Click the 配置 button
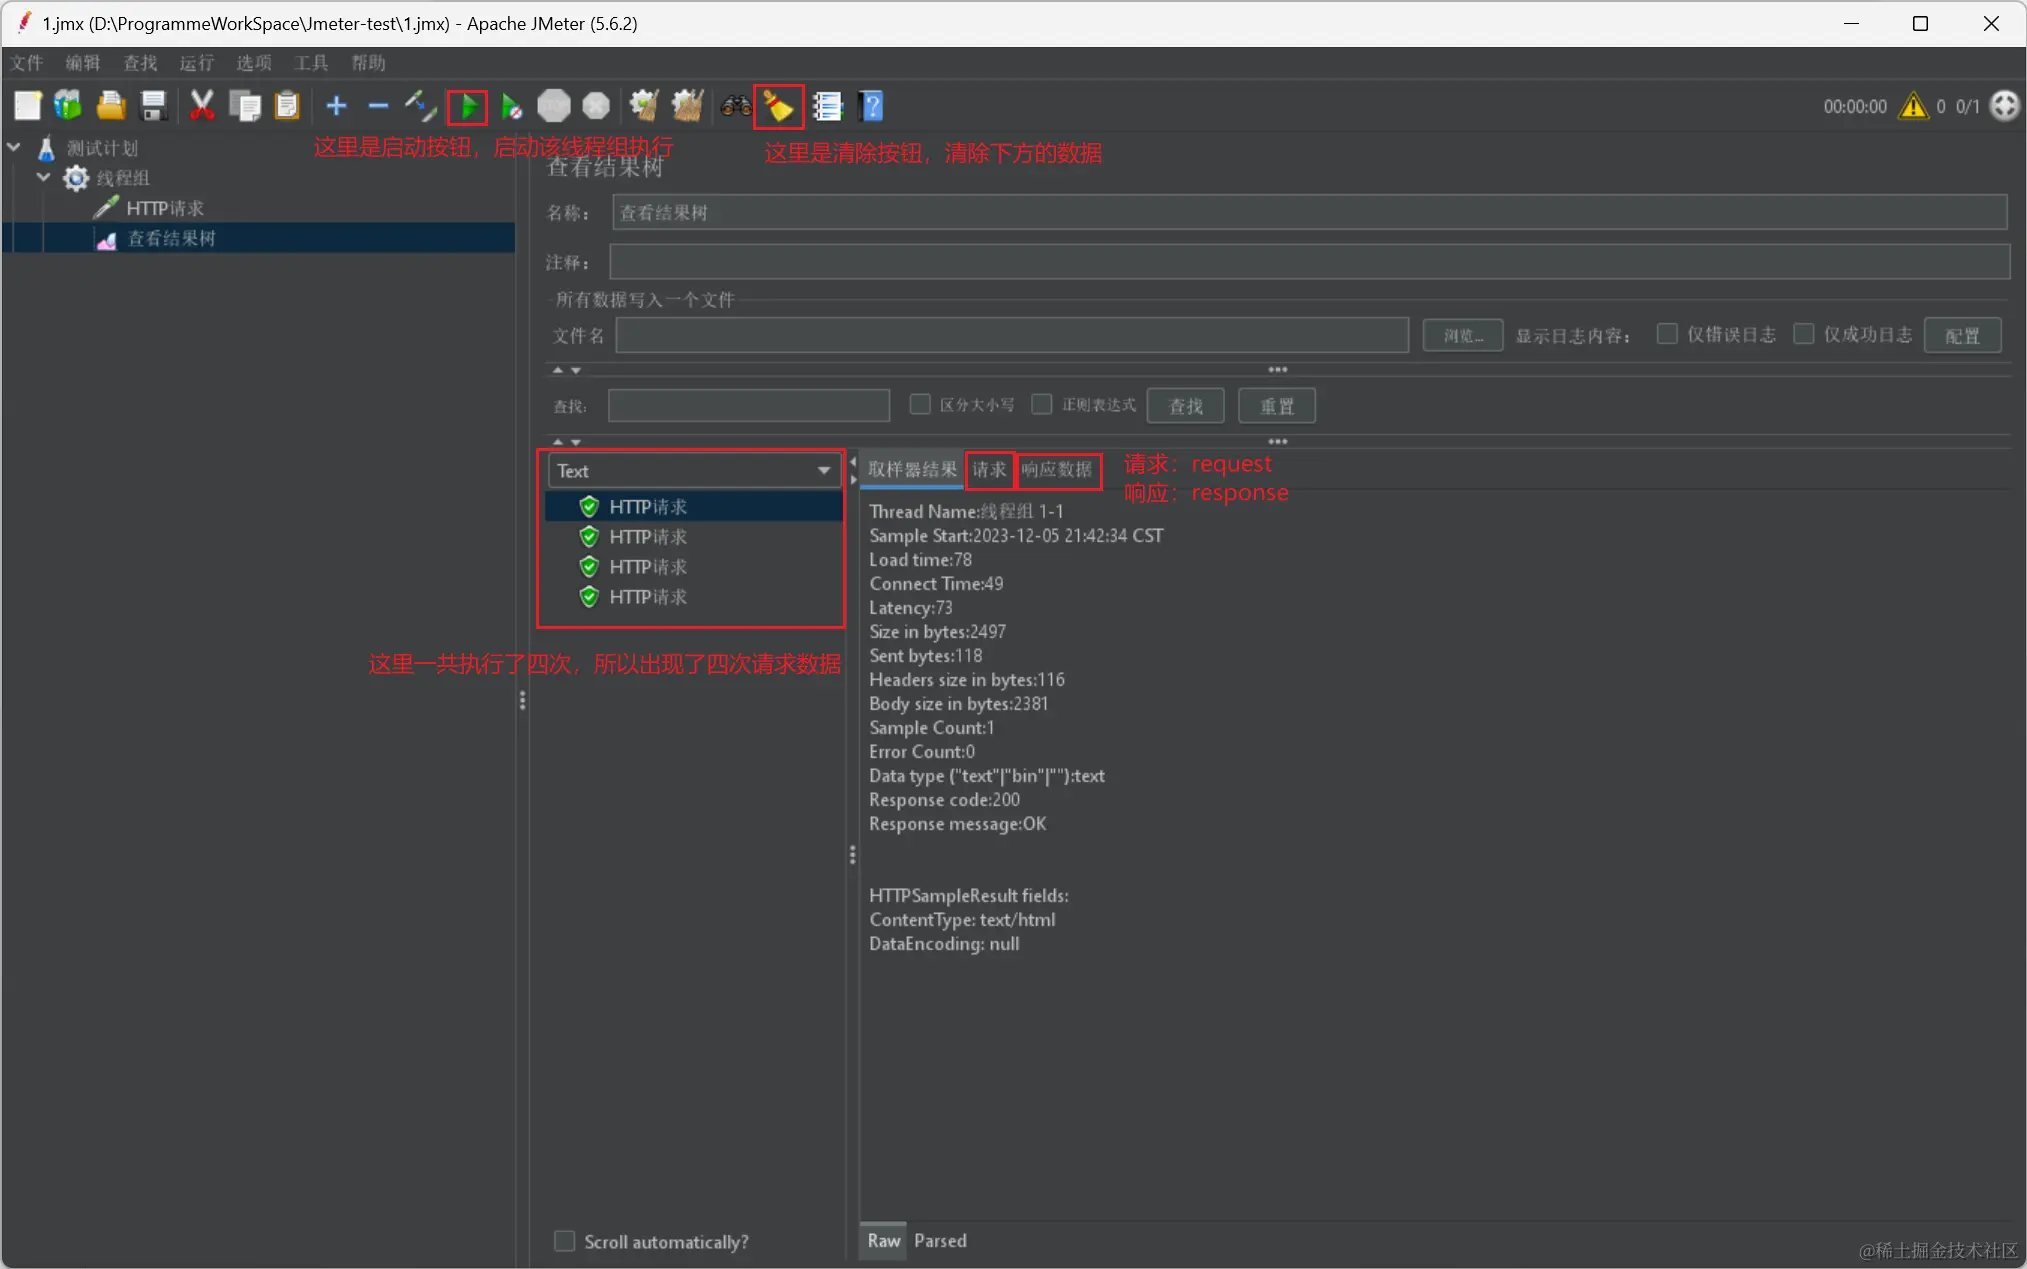 click(x=1961, y=336)
